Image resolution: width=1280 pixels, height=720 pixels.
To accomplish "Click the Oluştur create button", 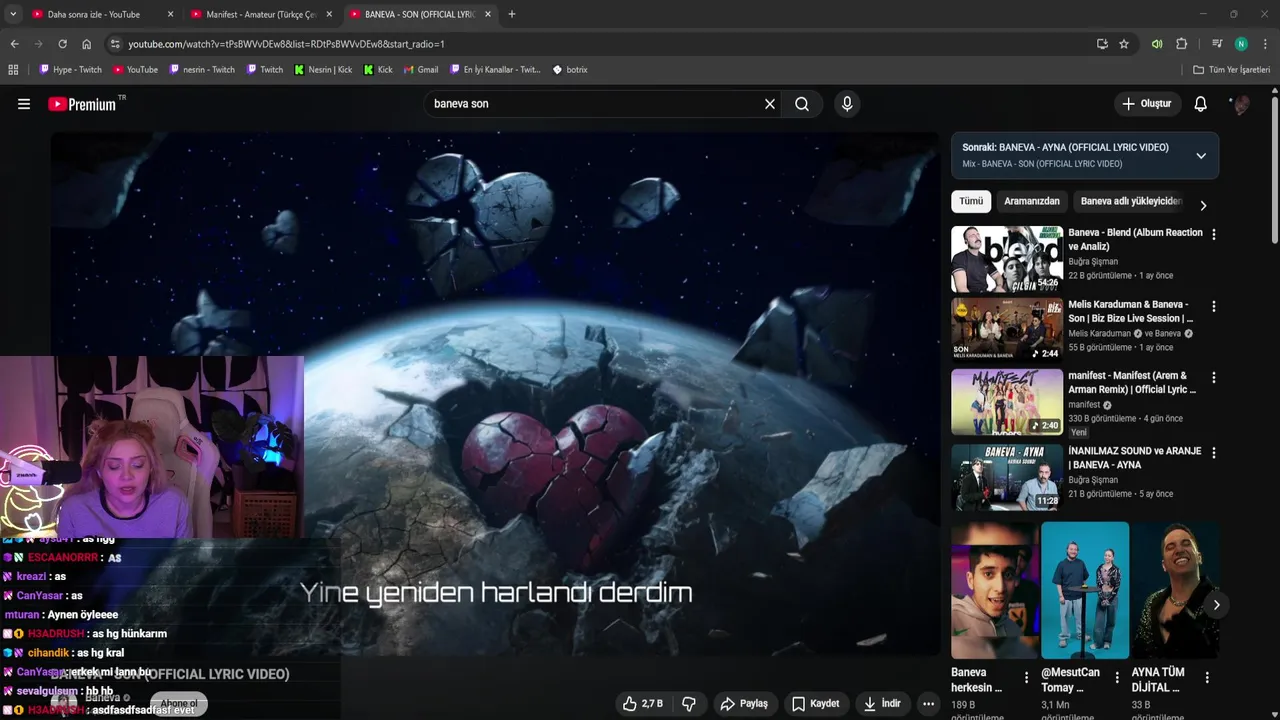I will pos(1147,104).
